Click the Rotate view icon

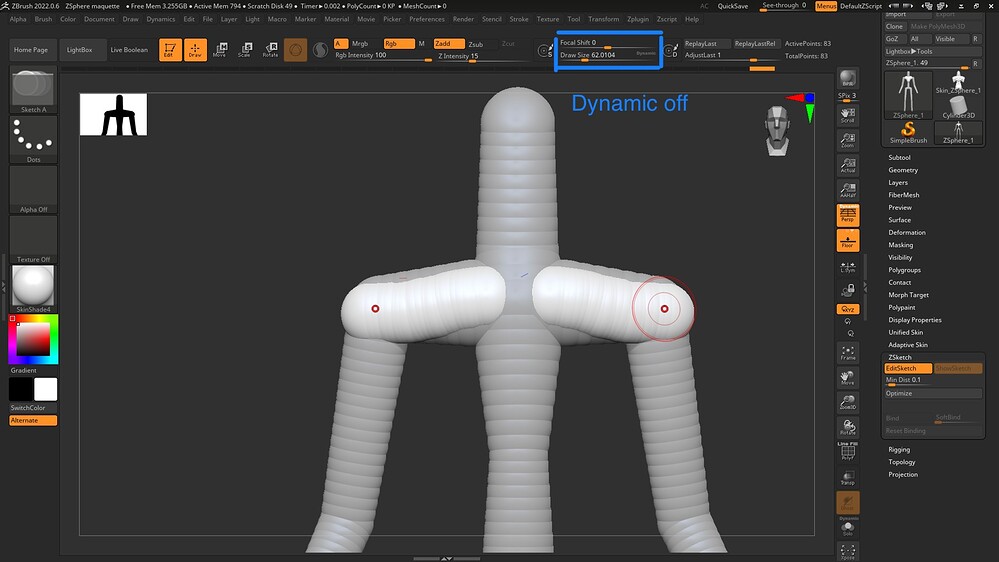(x=847, y=427)
